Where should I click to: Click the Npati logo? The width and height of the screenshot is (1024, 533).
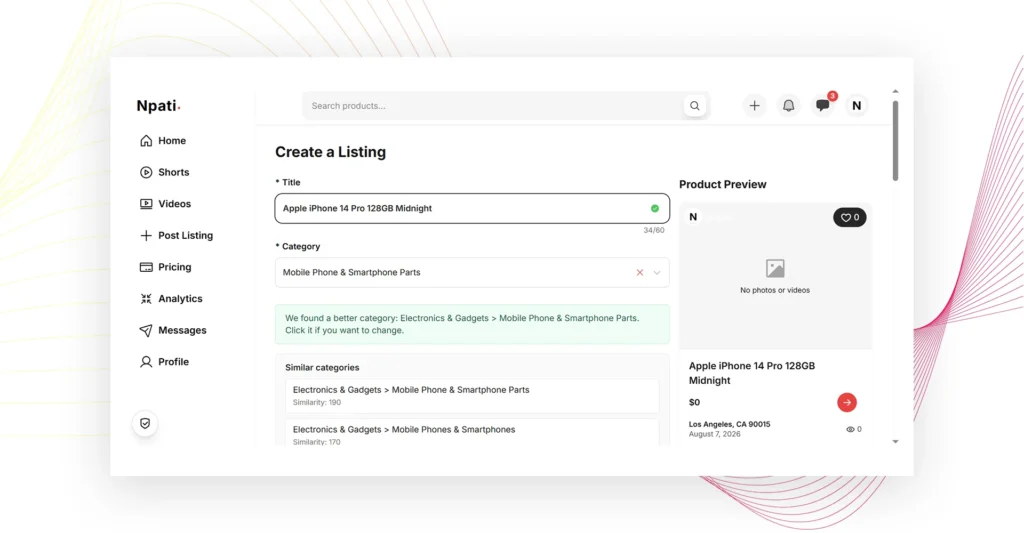158,106
